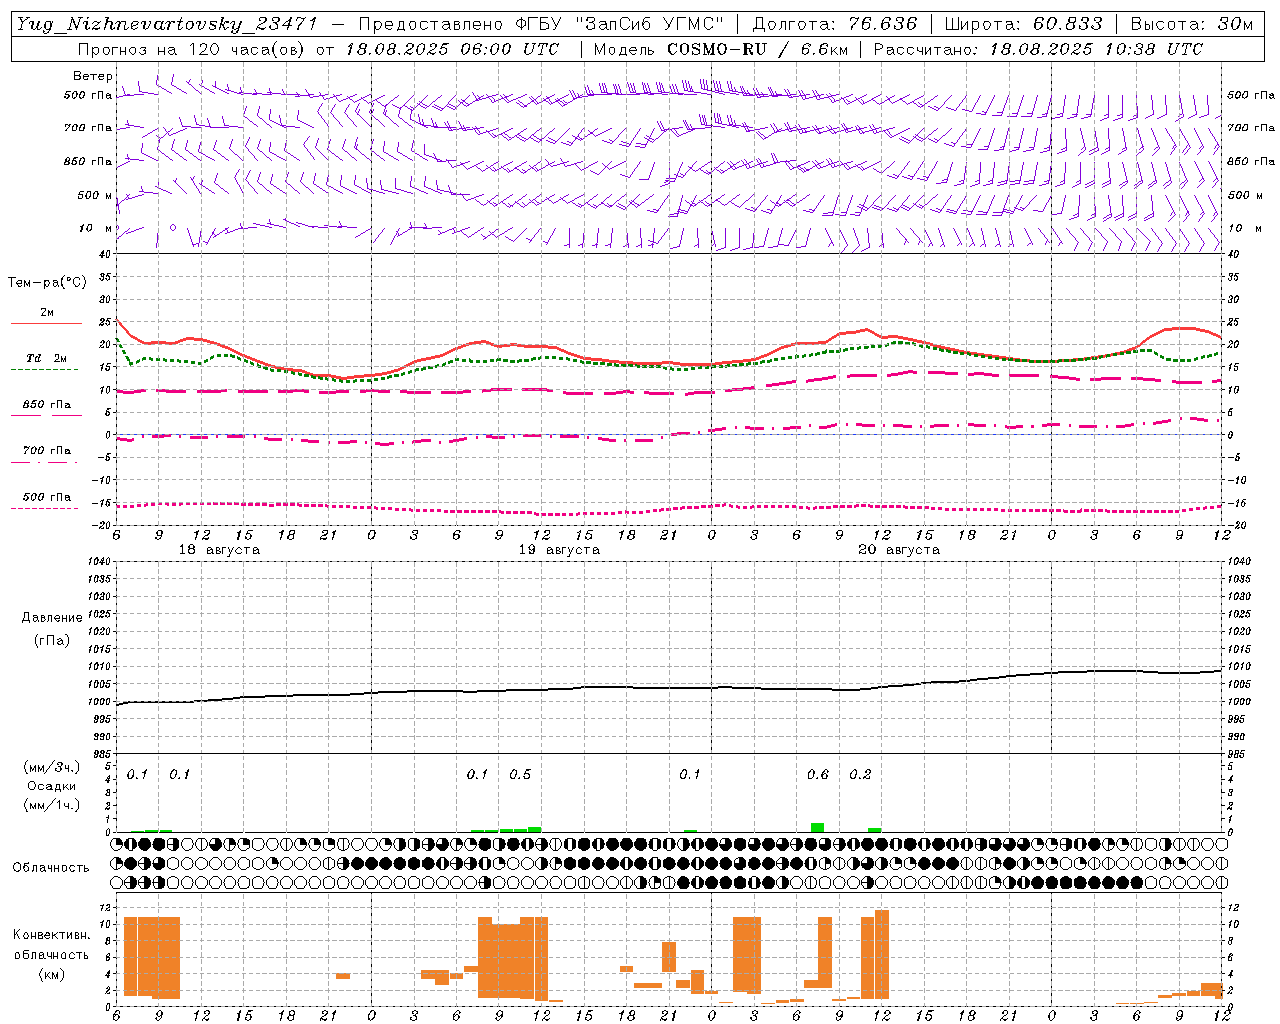
Task: Click station name Yug_Nizhnevartovsky_23471 in header
Action: tap(166, 24)
